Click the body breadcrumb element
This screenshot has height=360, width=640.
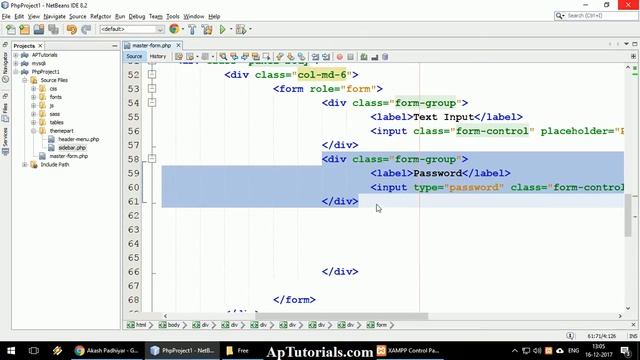click(x=169, y=325)
